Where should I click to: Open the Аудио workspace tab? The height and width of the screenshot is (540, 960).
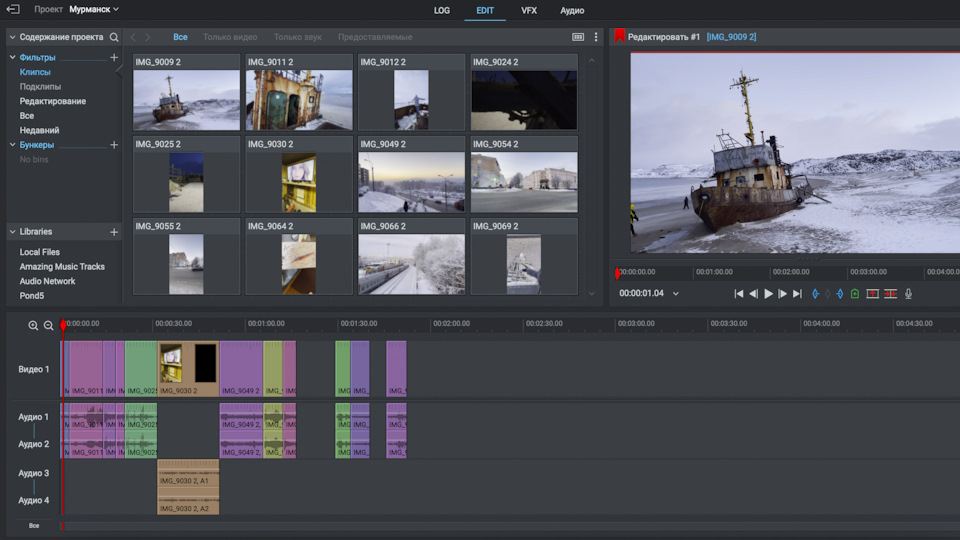[572, 10]
